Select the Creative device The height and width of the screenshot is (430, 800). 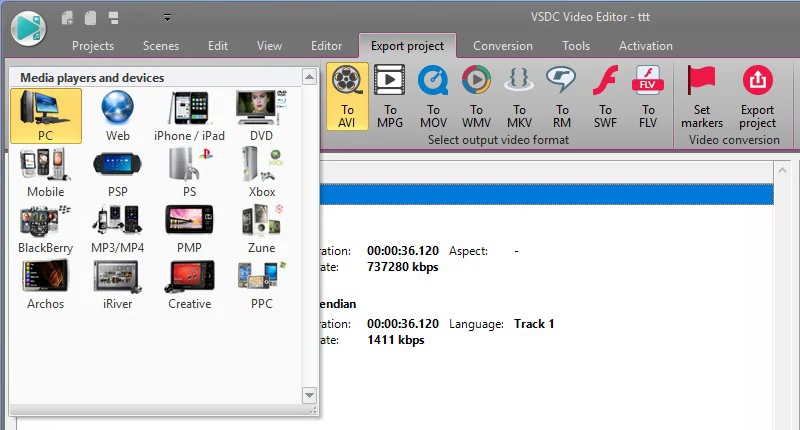pyautogui.click(x=189, y=285)
